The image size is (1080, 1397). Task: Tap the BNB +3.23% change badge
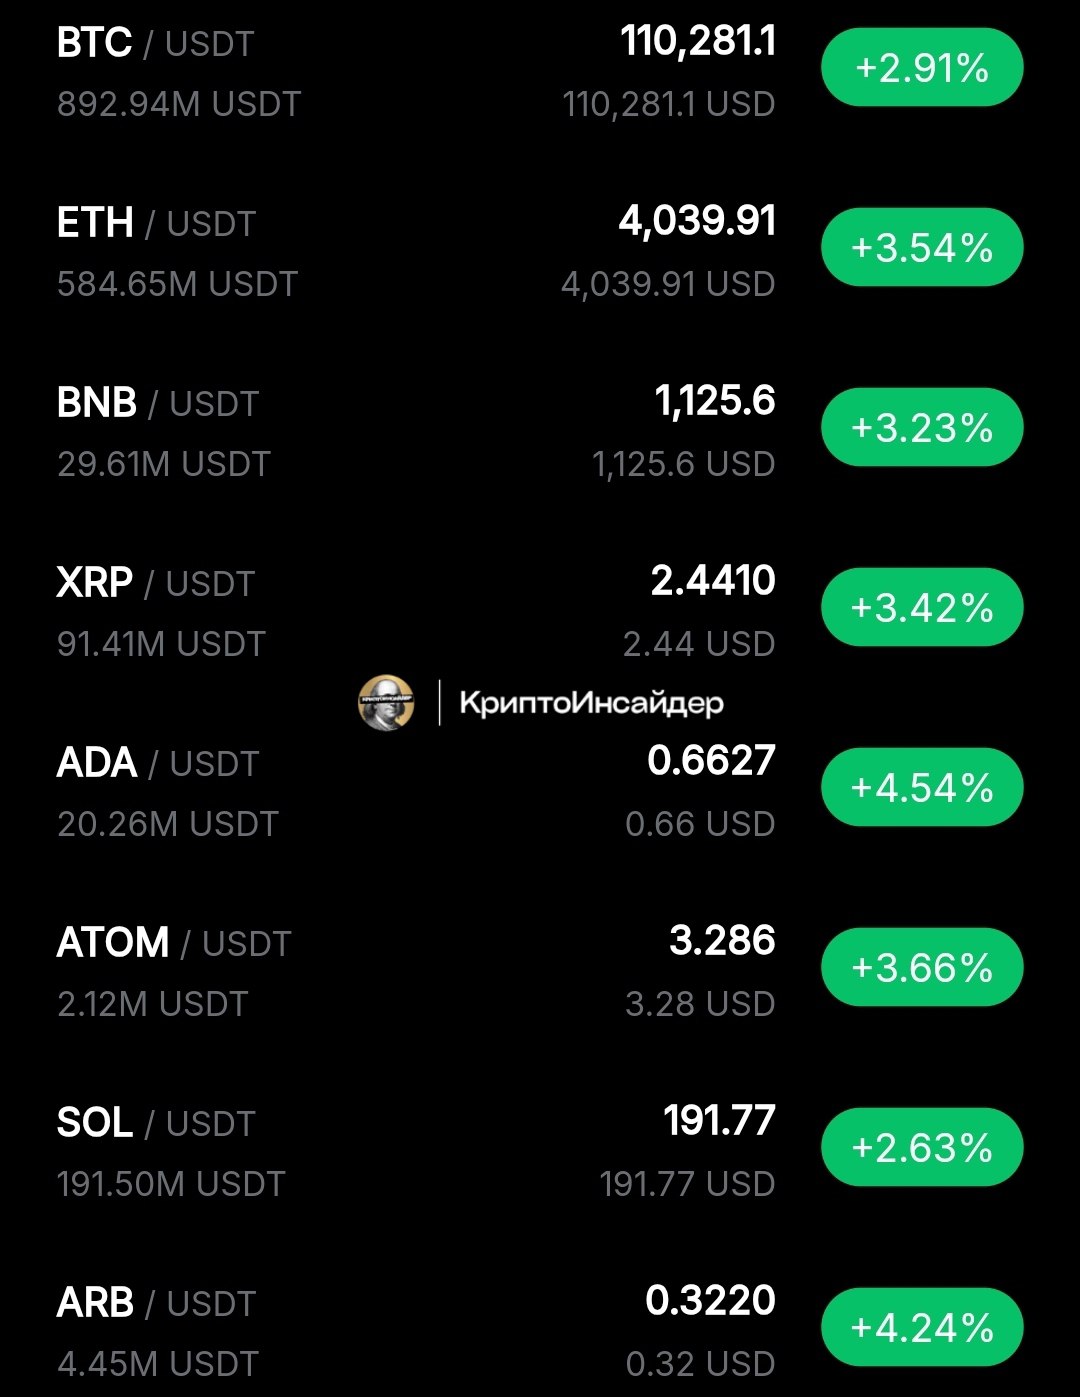click(922, 428)
